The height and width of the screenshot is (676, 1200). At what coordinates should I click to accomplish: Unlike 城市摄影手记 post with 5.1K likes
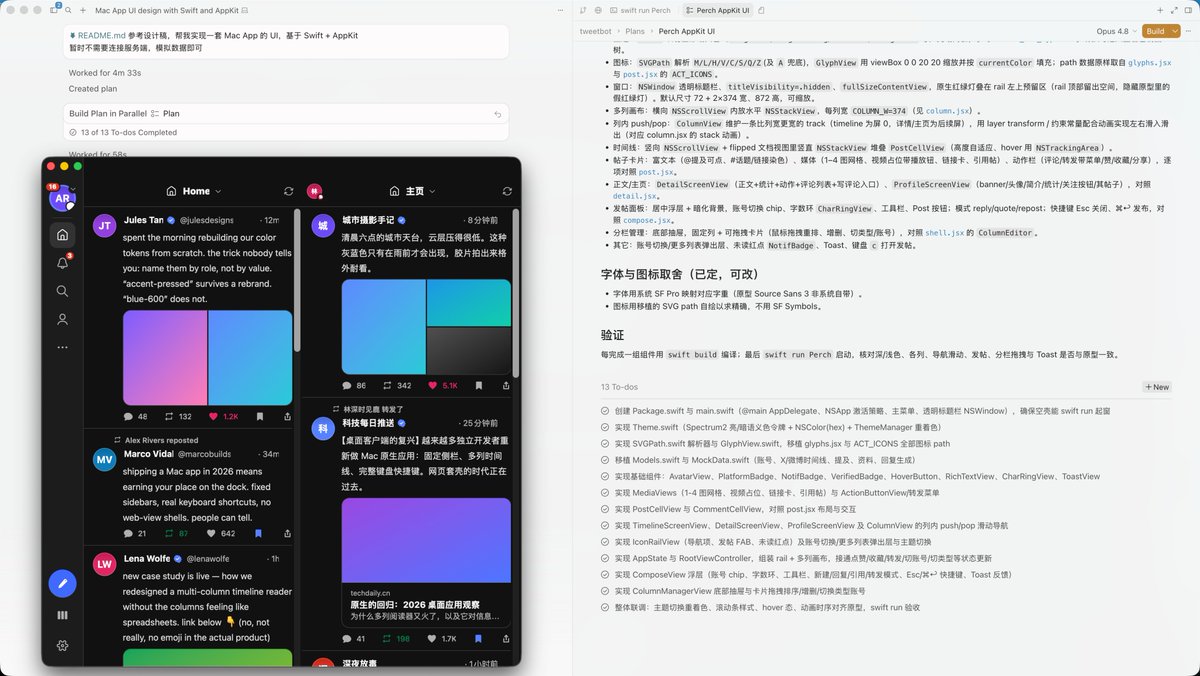point(433,385)
